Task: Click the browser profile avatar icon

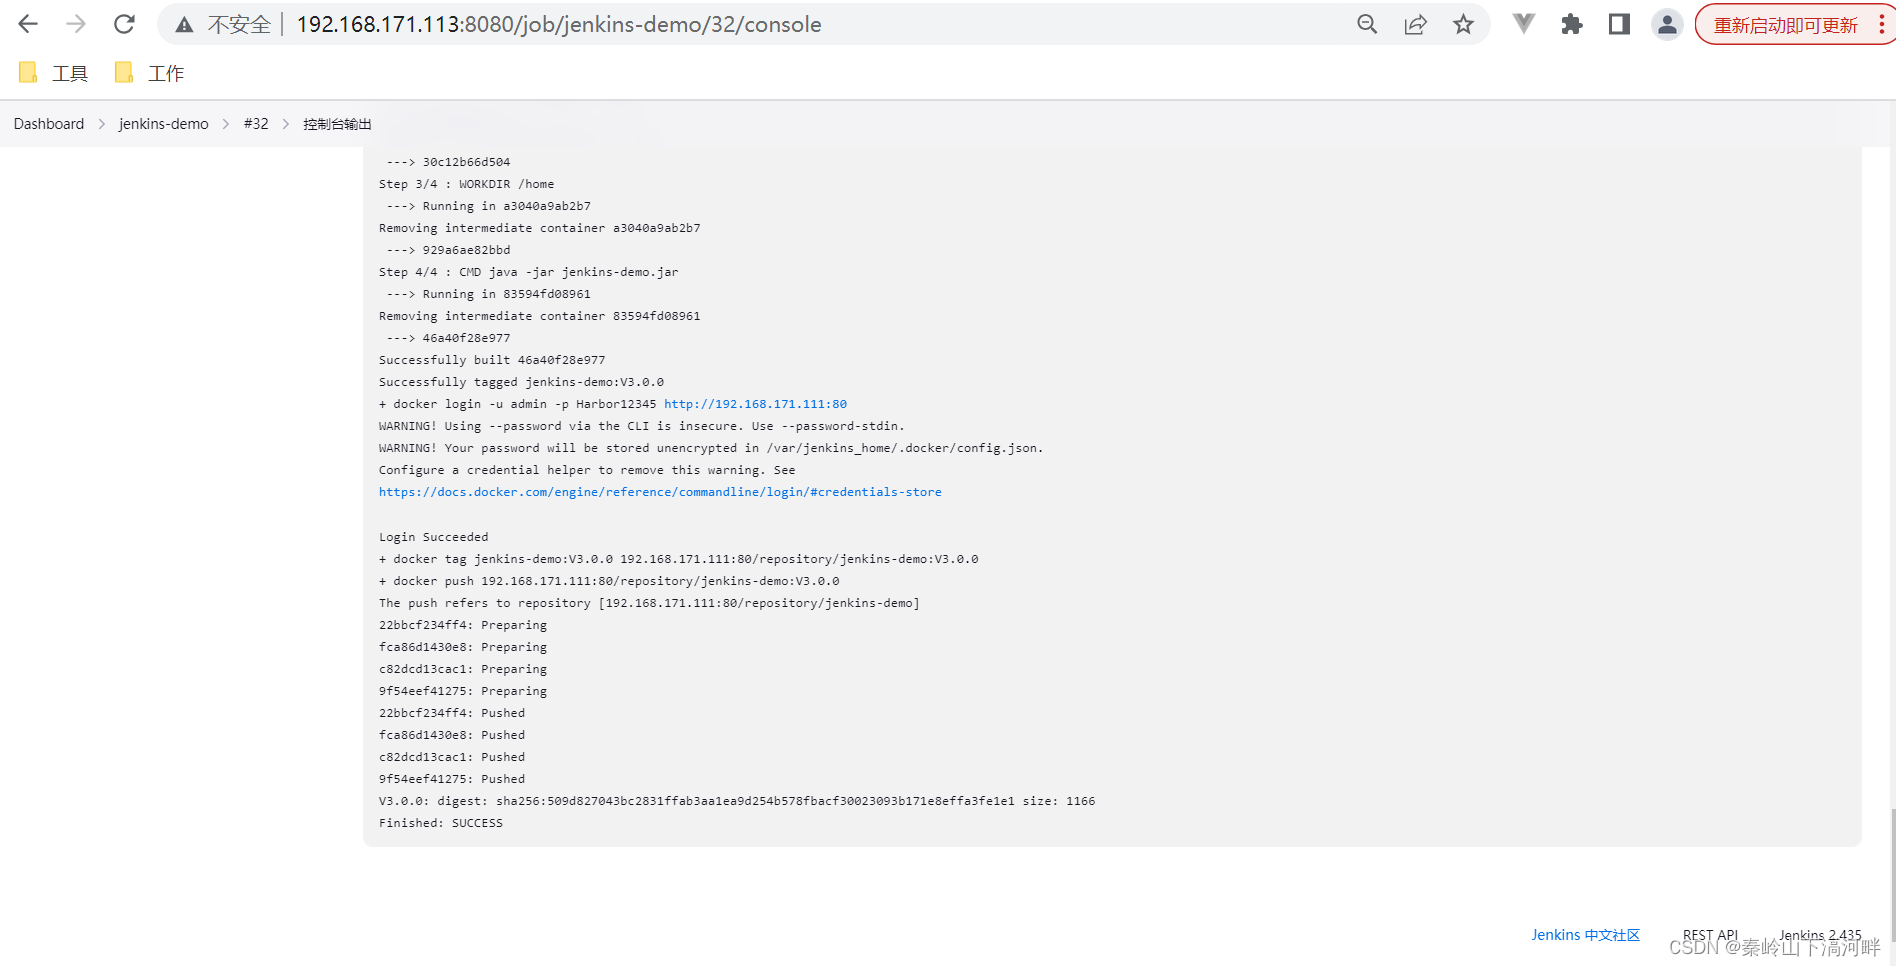Action: [1666, 24]
